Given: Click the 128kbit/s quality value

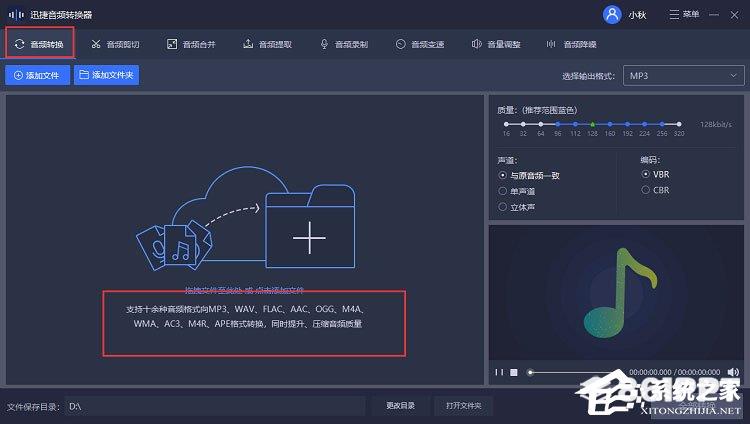Looking at the screenshot, I should [716, 124].
